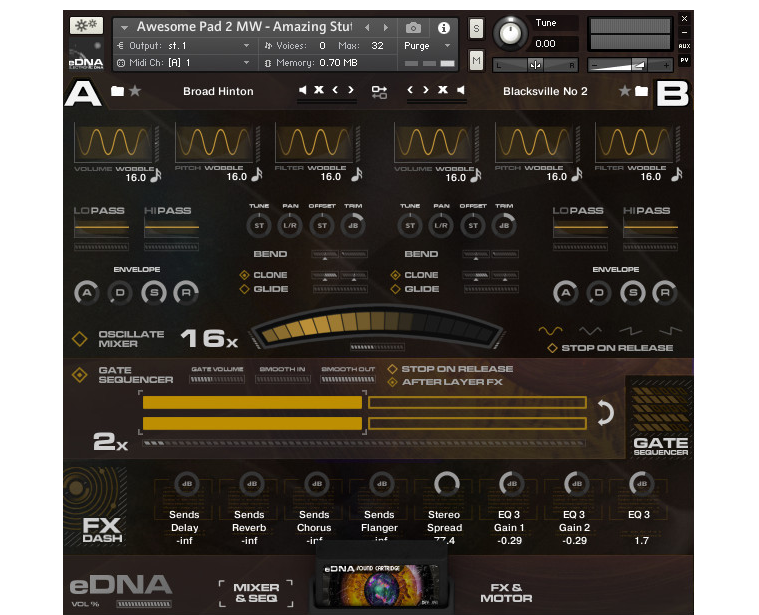Viewport: 759px width, 615px height.
Task: Adjust the Gate Volume slider
Action: pyautogui.click(x=217, y=379)
